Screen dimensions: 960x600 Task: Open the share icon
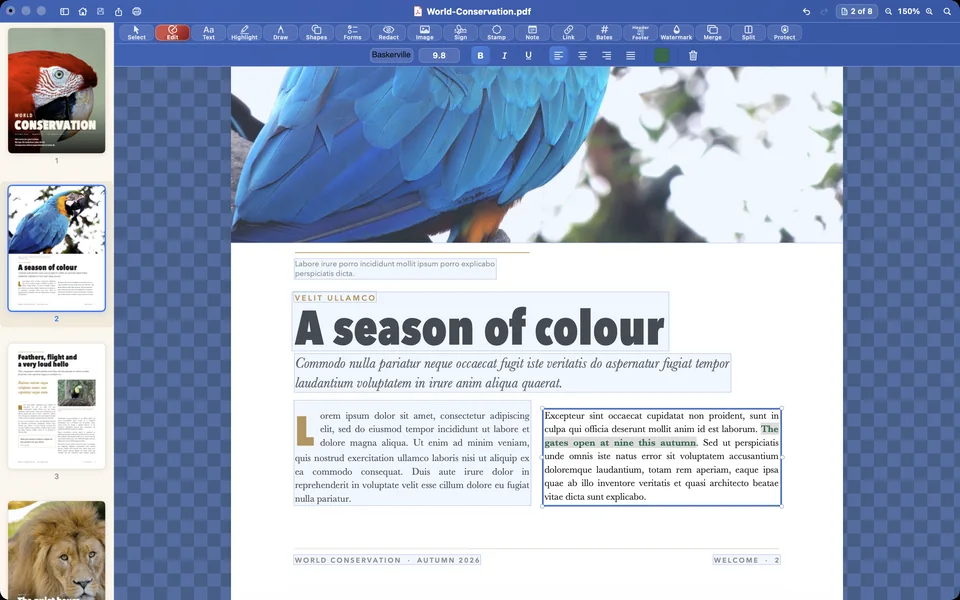[119, 12]
